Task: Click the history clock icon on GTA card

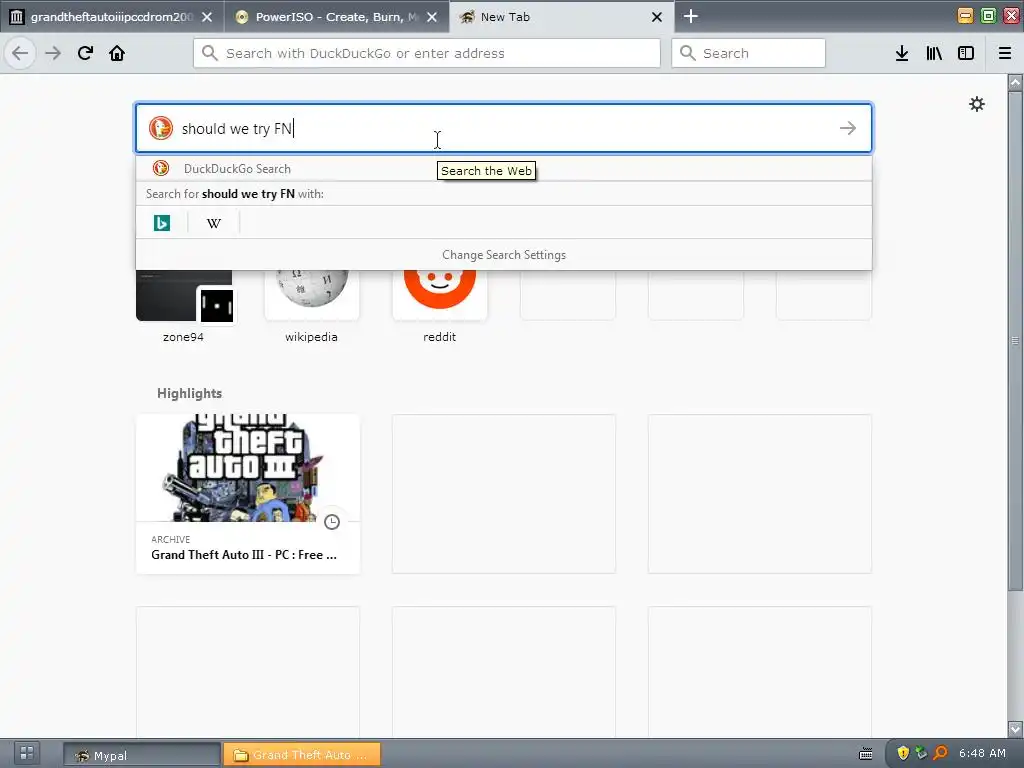Action: (332, 522)
